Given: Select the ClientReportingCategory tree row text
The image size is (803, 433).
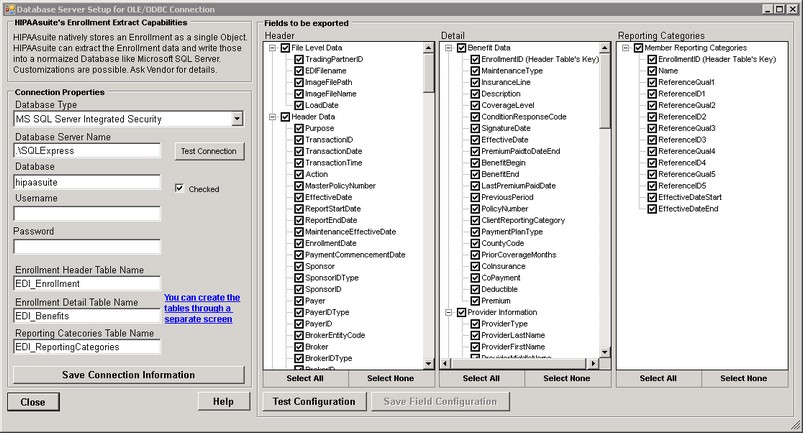Looking at the screenshot, I should (523, 220).
